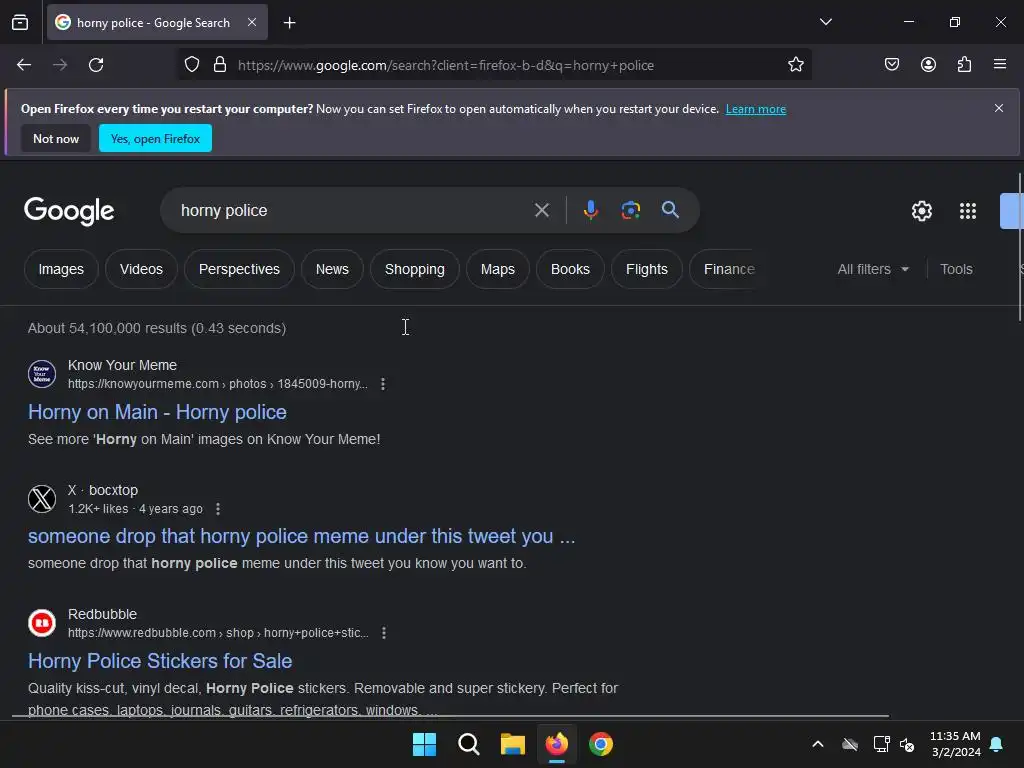This screenshot has width=1024, height=768.
Task: Launch Google Chrome from the taskbar
Action: [x=601, y=744]
